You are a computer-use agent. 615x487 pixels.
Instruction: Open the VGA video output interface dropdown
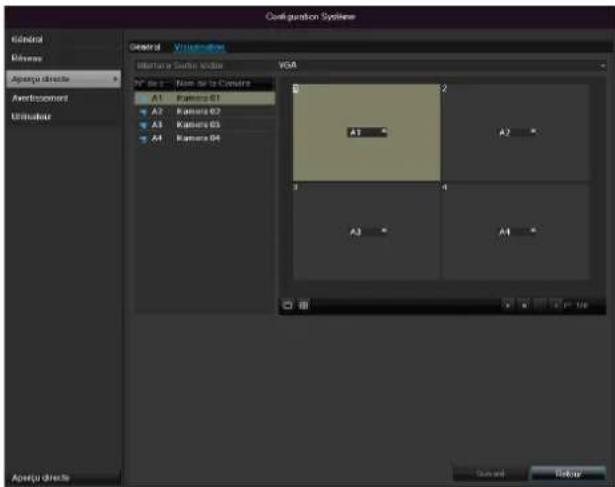[441, 65]
